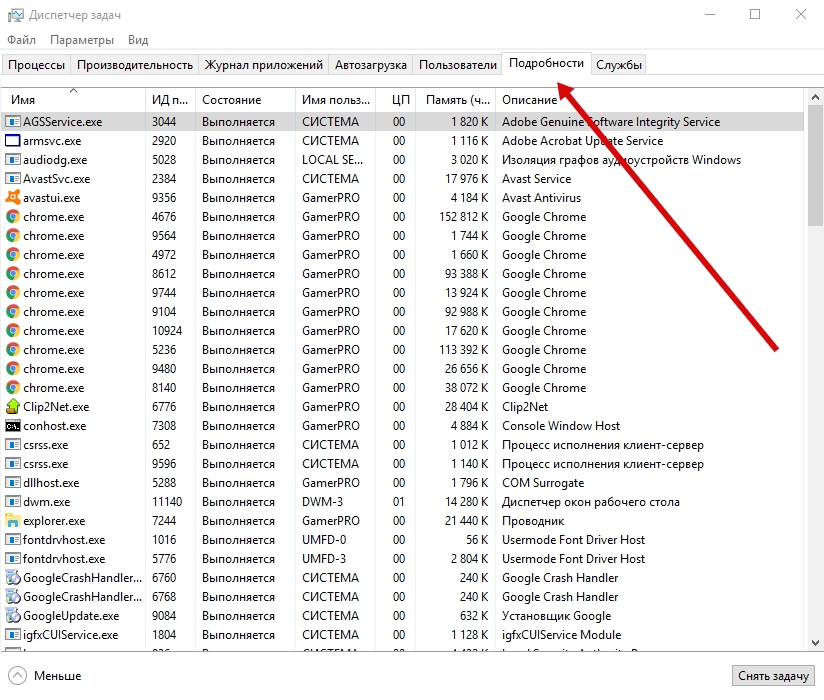The height and width of the screenshot is (700, 824).
Task: Select the dwm.exe process name
Action: pos(47,502)
